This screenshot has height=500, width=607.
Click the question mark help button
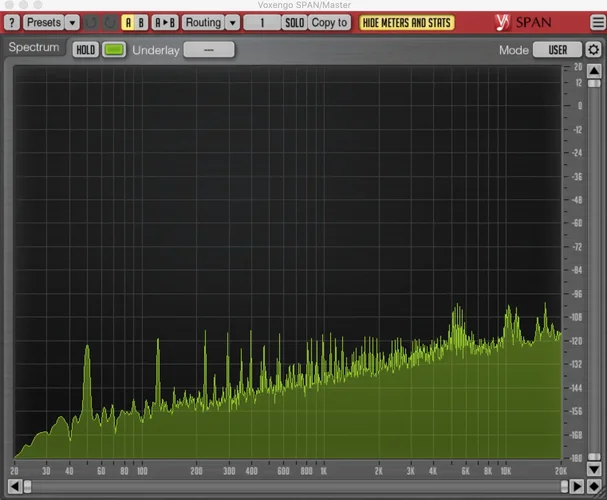point(12,22)
